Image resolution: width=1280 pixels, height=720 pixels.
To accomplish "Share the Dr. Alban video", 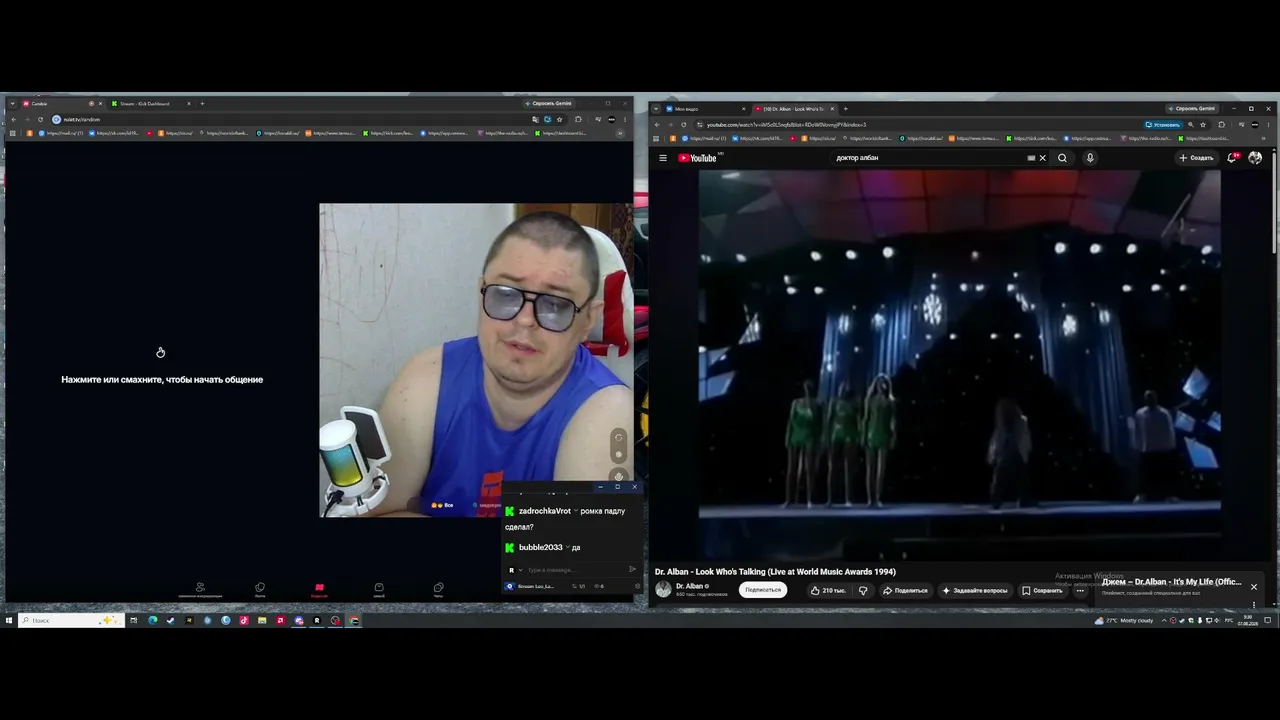I will [x=905, y=590].
